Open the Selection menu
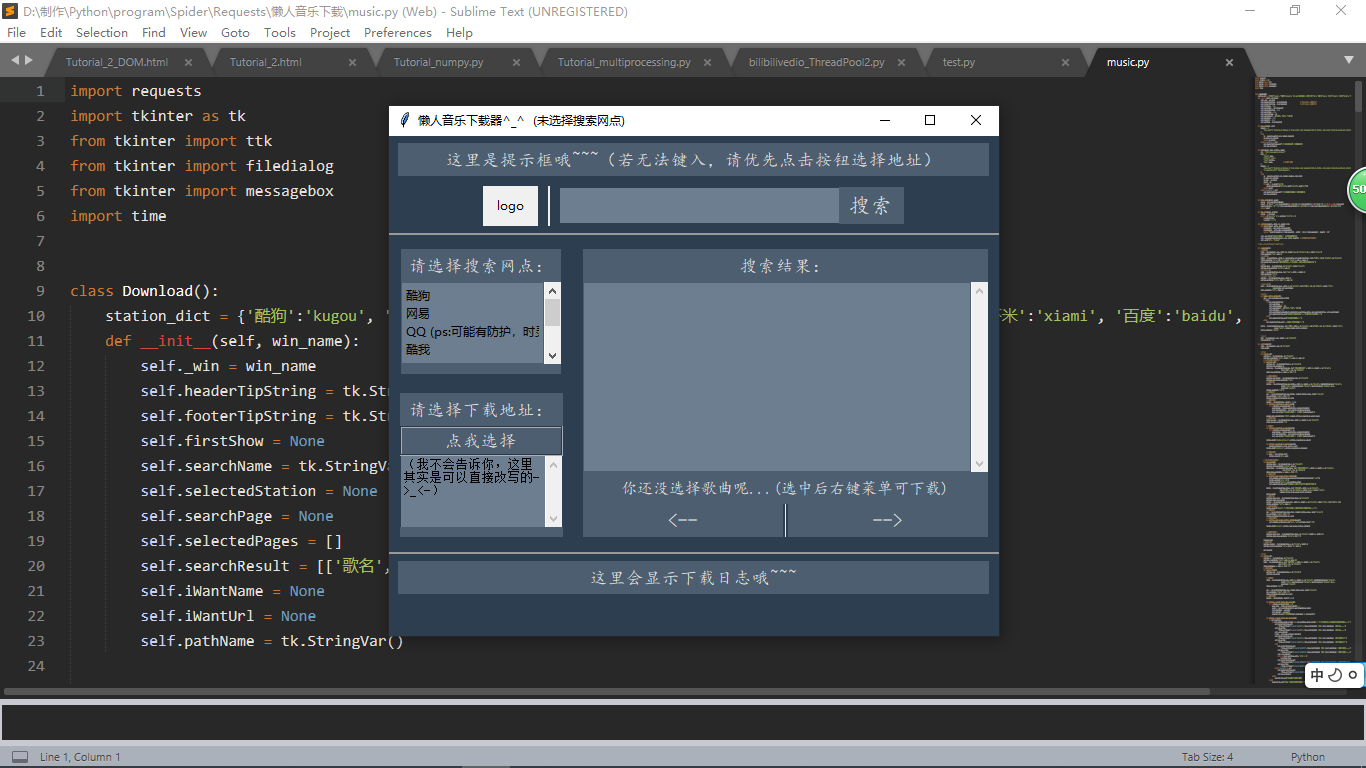Screen dimensions: 1366x768 [102, 32]
